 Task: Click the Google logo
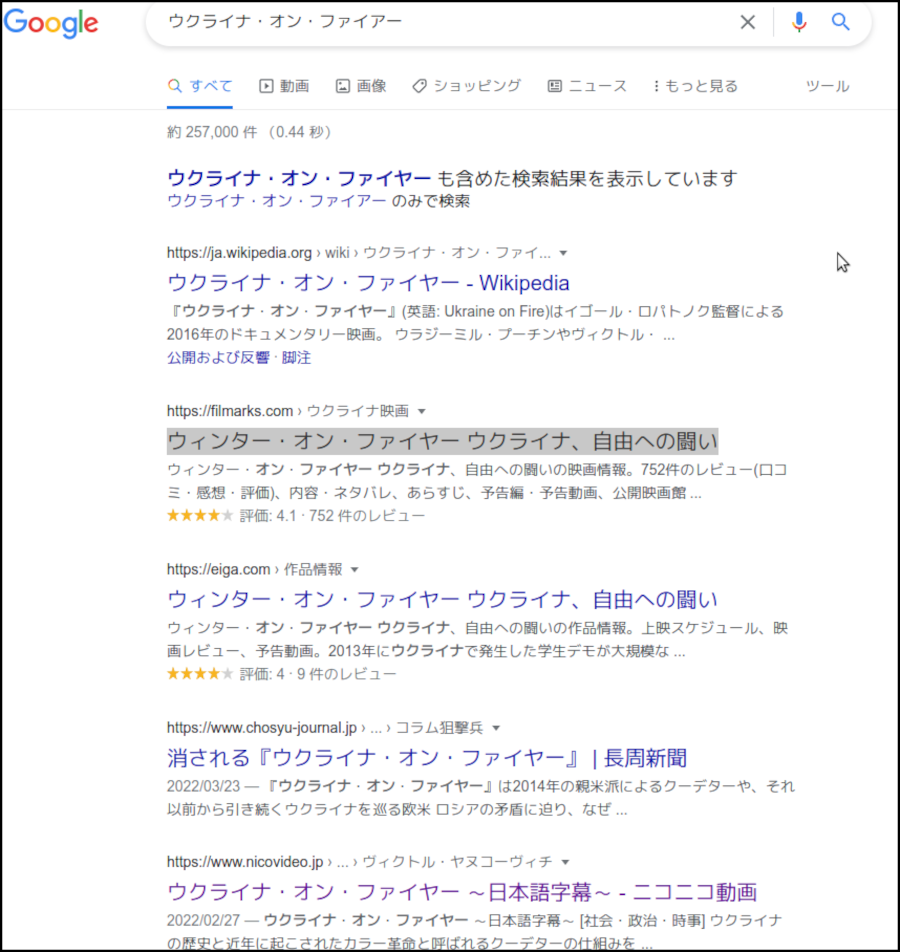click(x=51, y=23)
